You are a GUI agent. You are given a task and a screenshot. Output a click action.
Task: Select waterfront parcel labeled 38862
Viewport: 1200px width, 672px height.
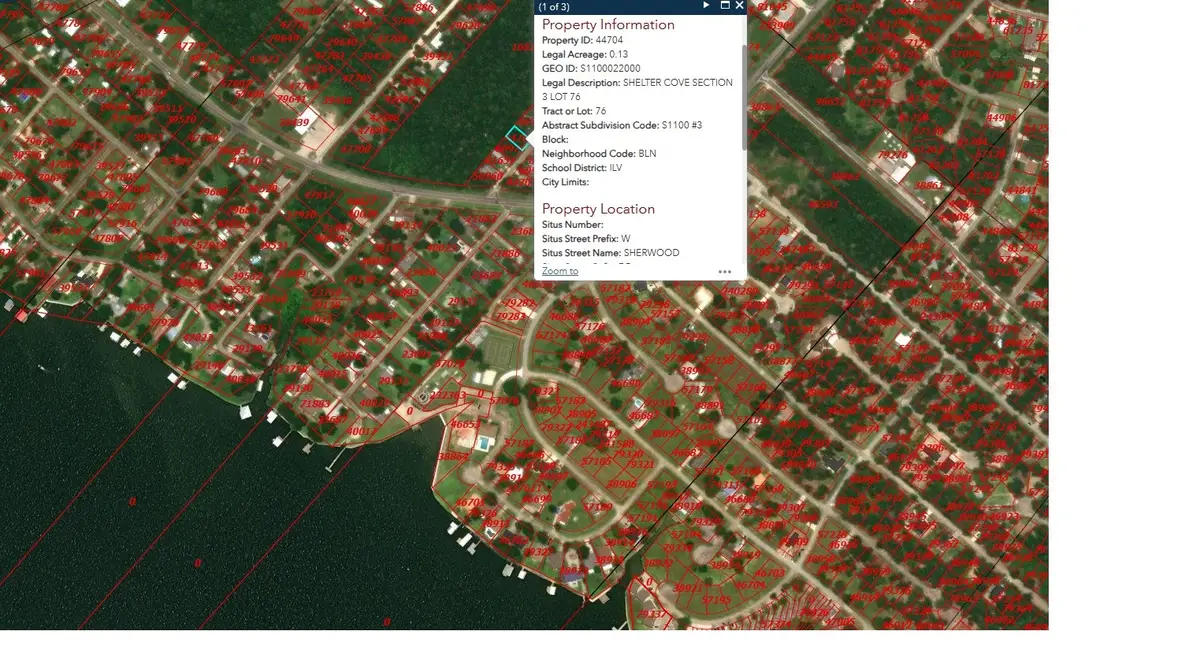[453, 457]
